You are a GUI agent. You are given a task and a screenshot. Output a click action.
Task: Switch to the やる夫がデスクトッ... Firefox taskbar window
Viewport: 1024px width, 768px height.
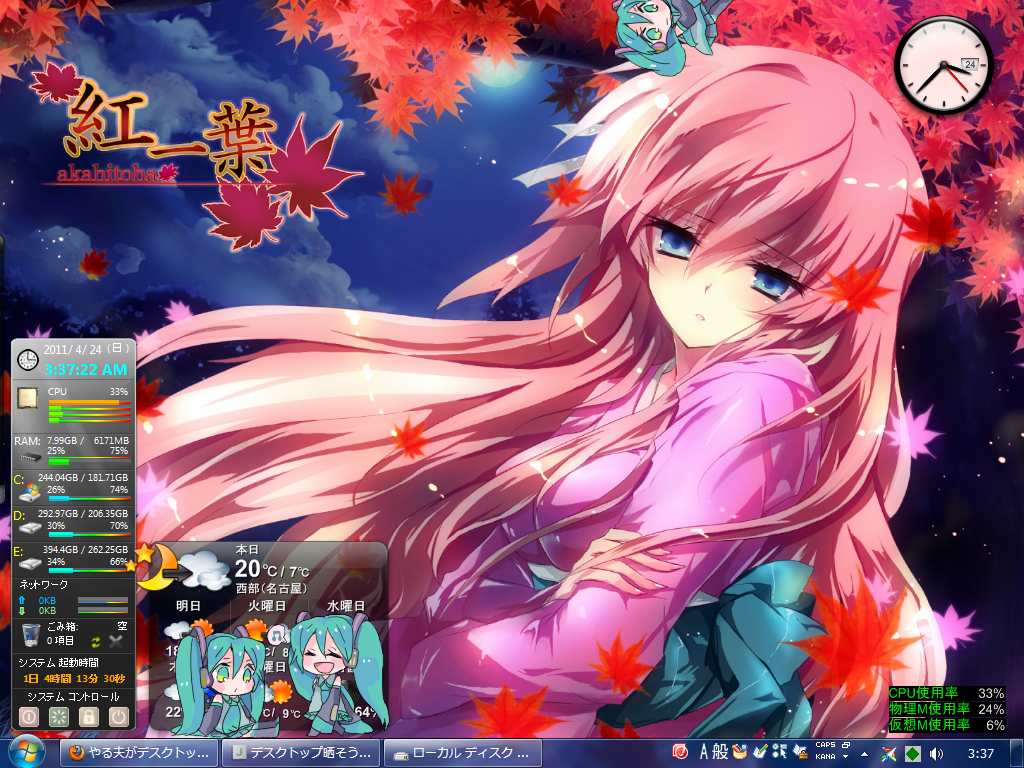[138, 753]
